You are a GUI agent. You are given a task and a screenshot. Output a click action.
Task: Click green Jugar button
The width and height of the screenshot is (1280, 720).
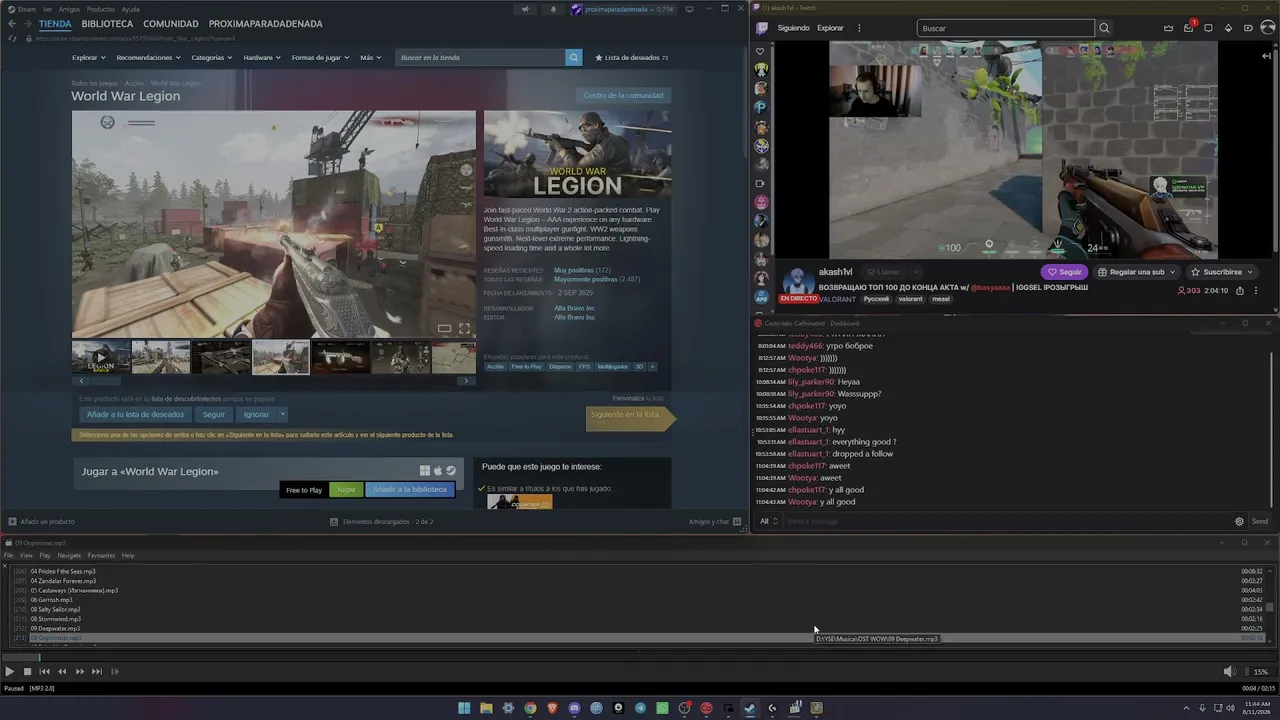click(x=346, y=490)
